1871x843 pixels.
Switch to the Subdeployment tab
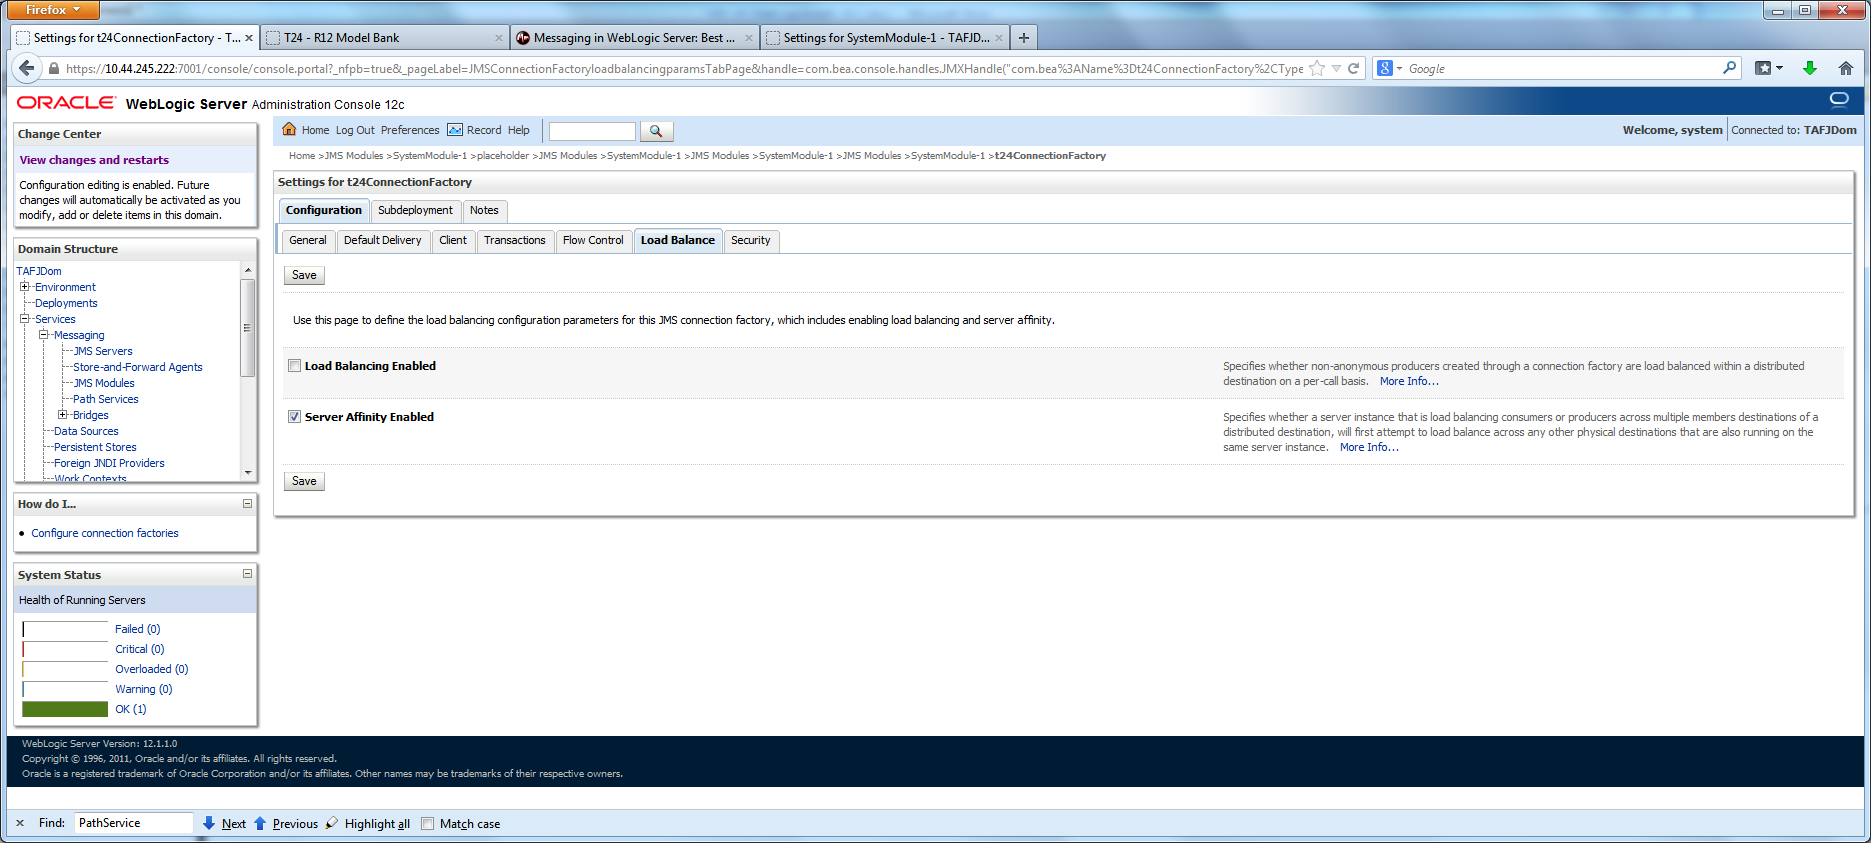pos(415,210)
